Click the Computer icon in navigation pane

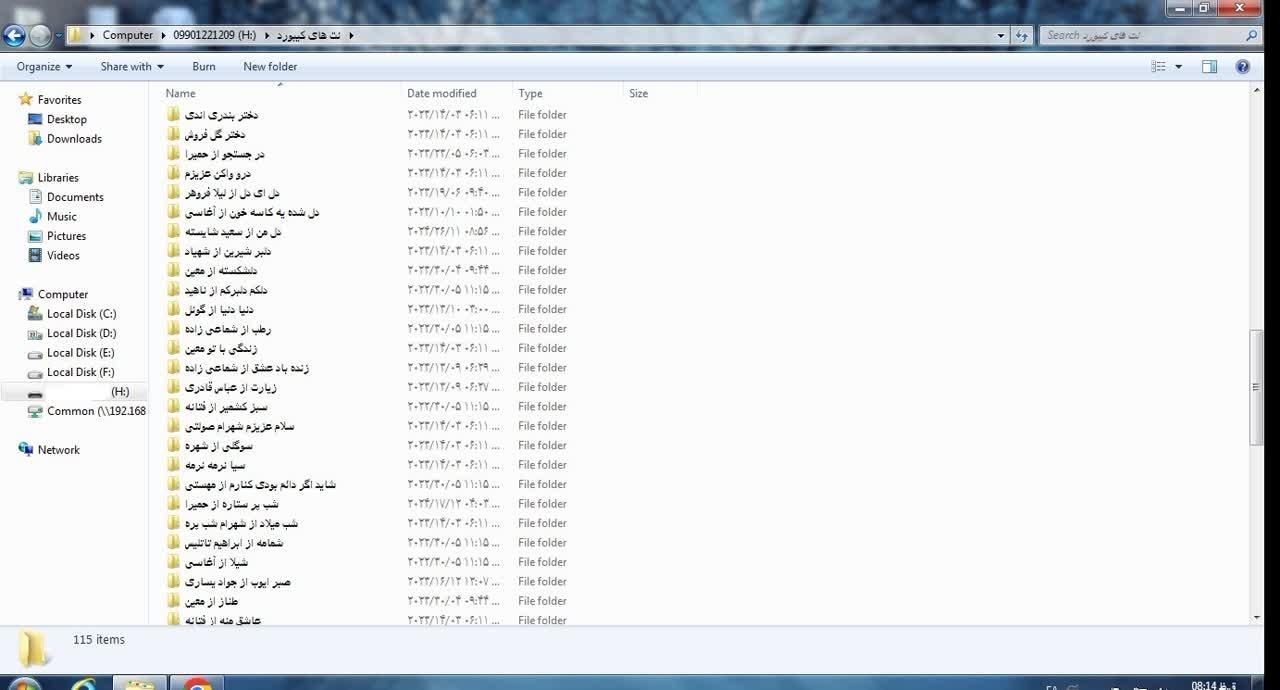(26, 294)
